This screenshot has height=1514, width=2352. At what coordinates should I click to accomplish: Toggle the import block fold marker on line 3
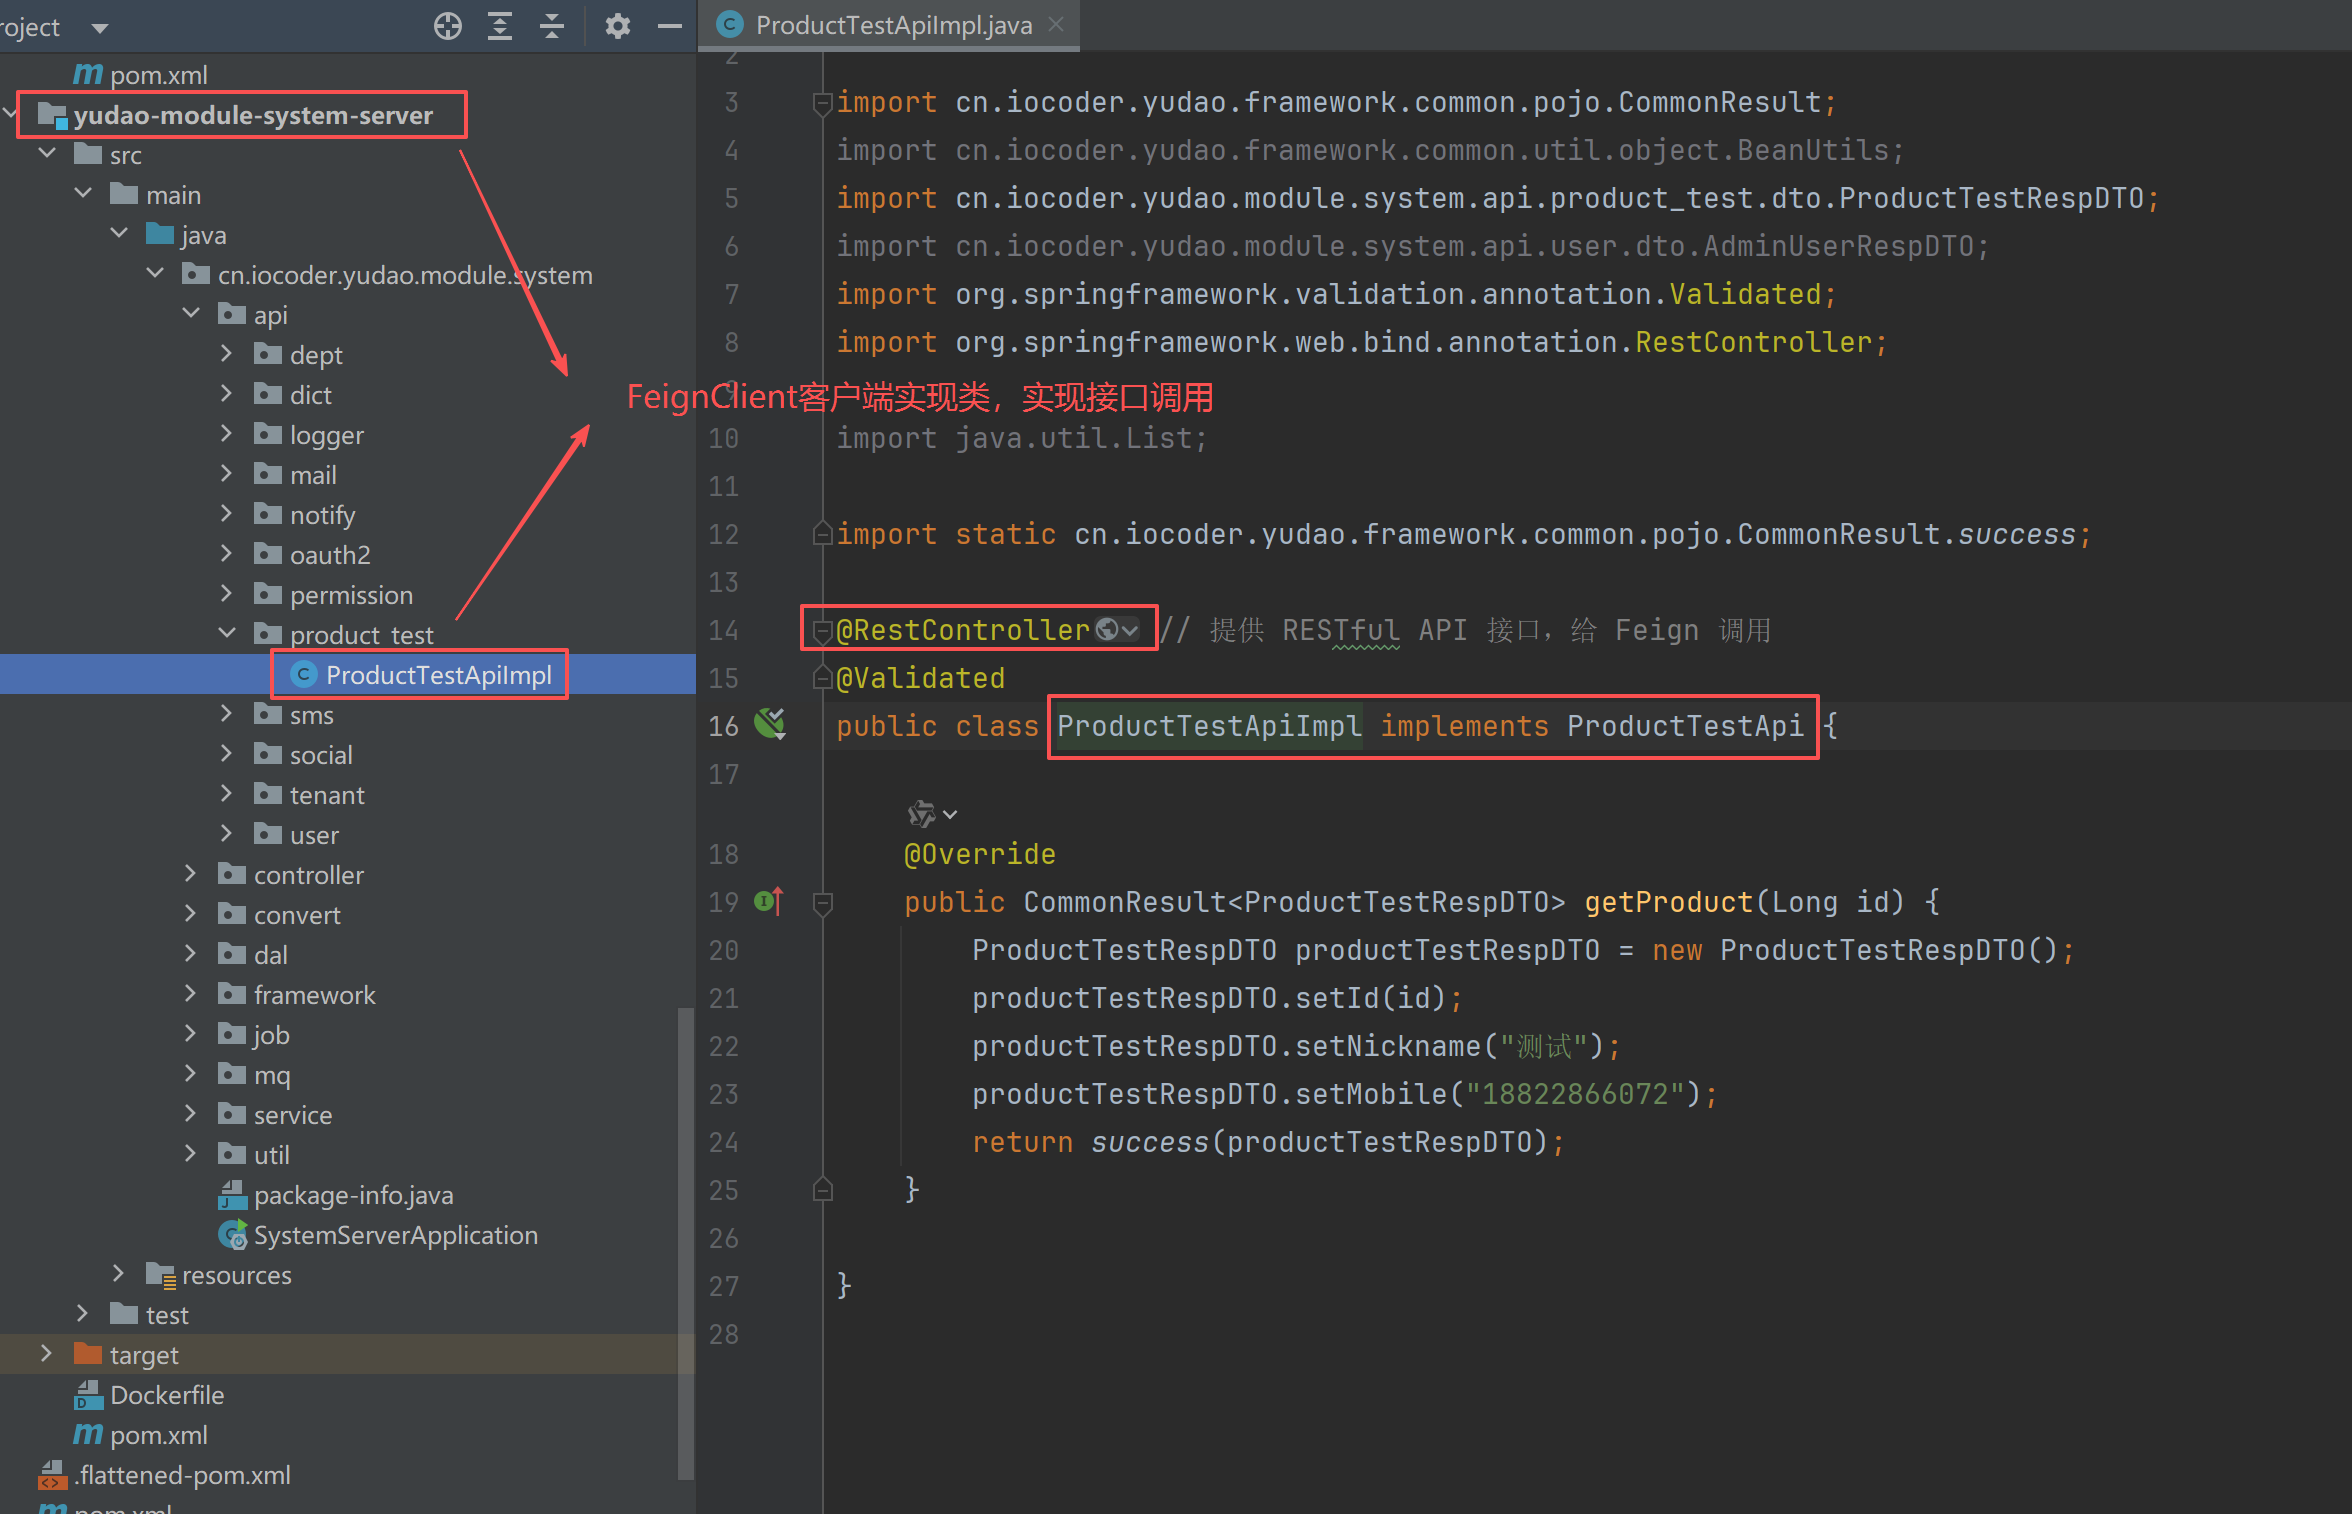(x=823, y=103)
